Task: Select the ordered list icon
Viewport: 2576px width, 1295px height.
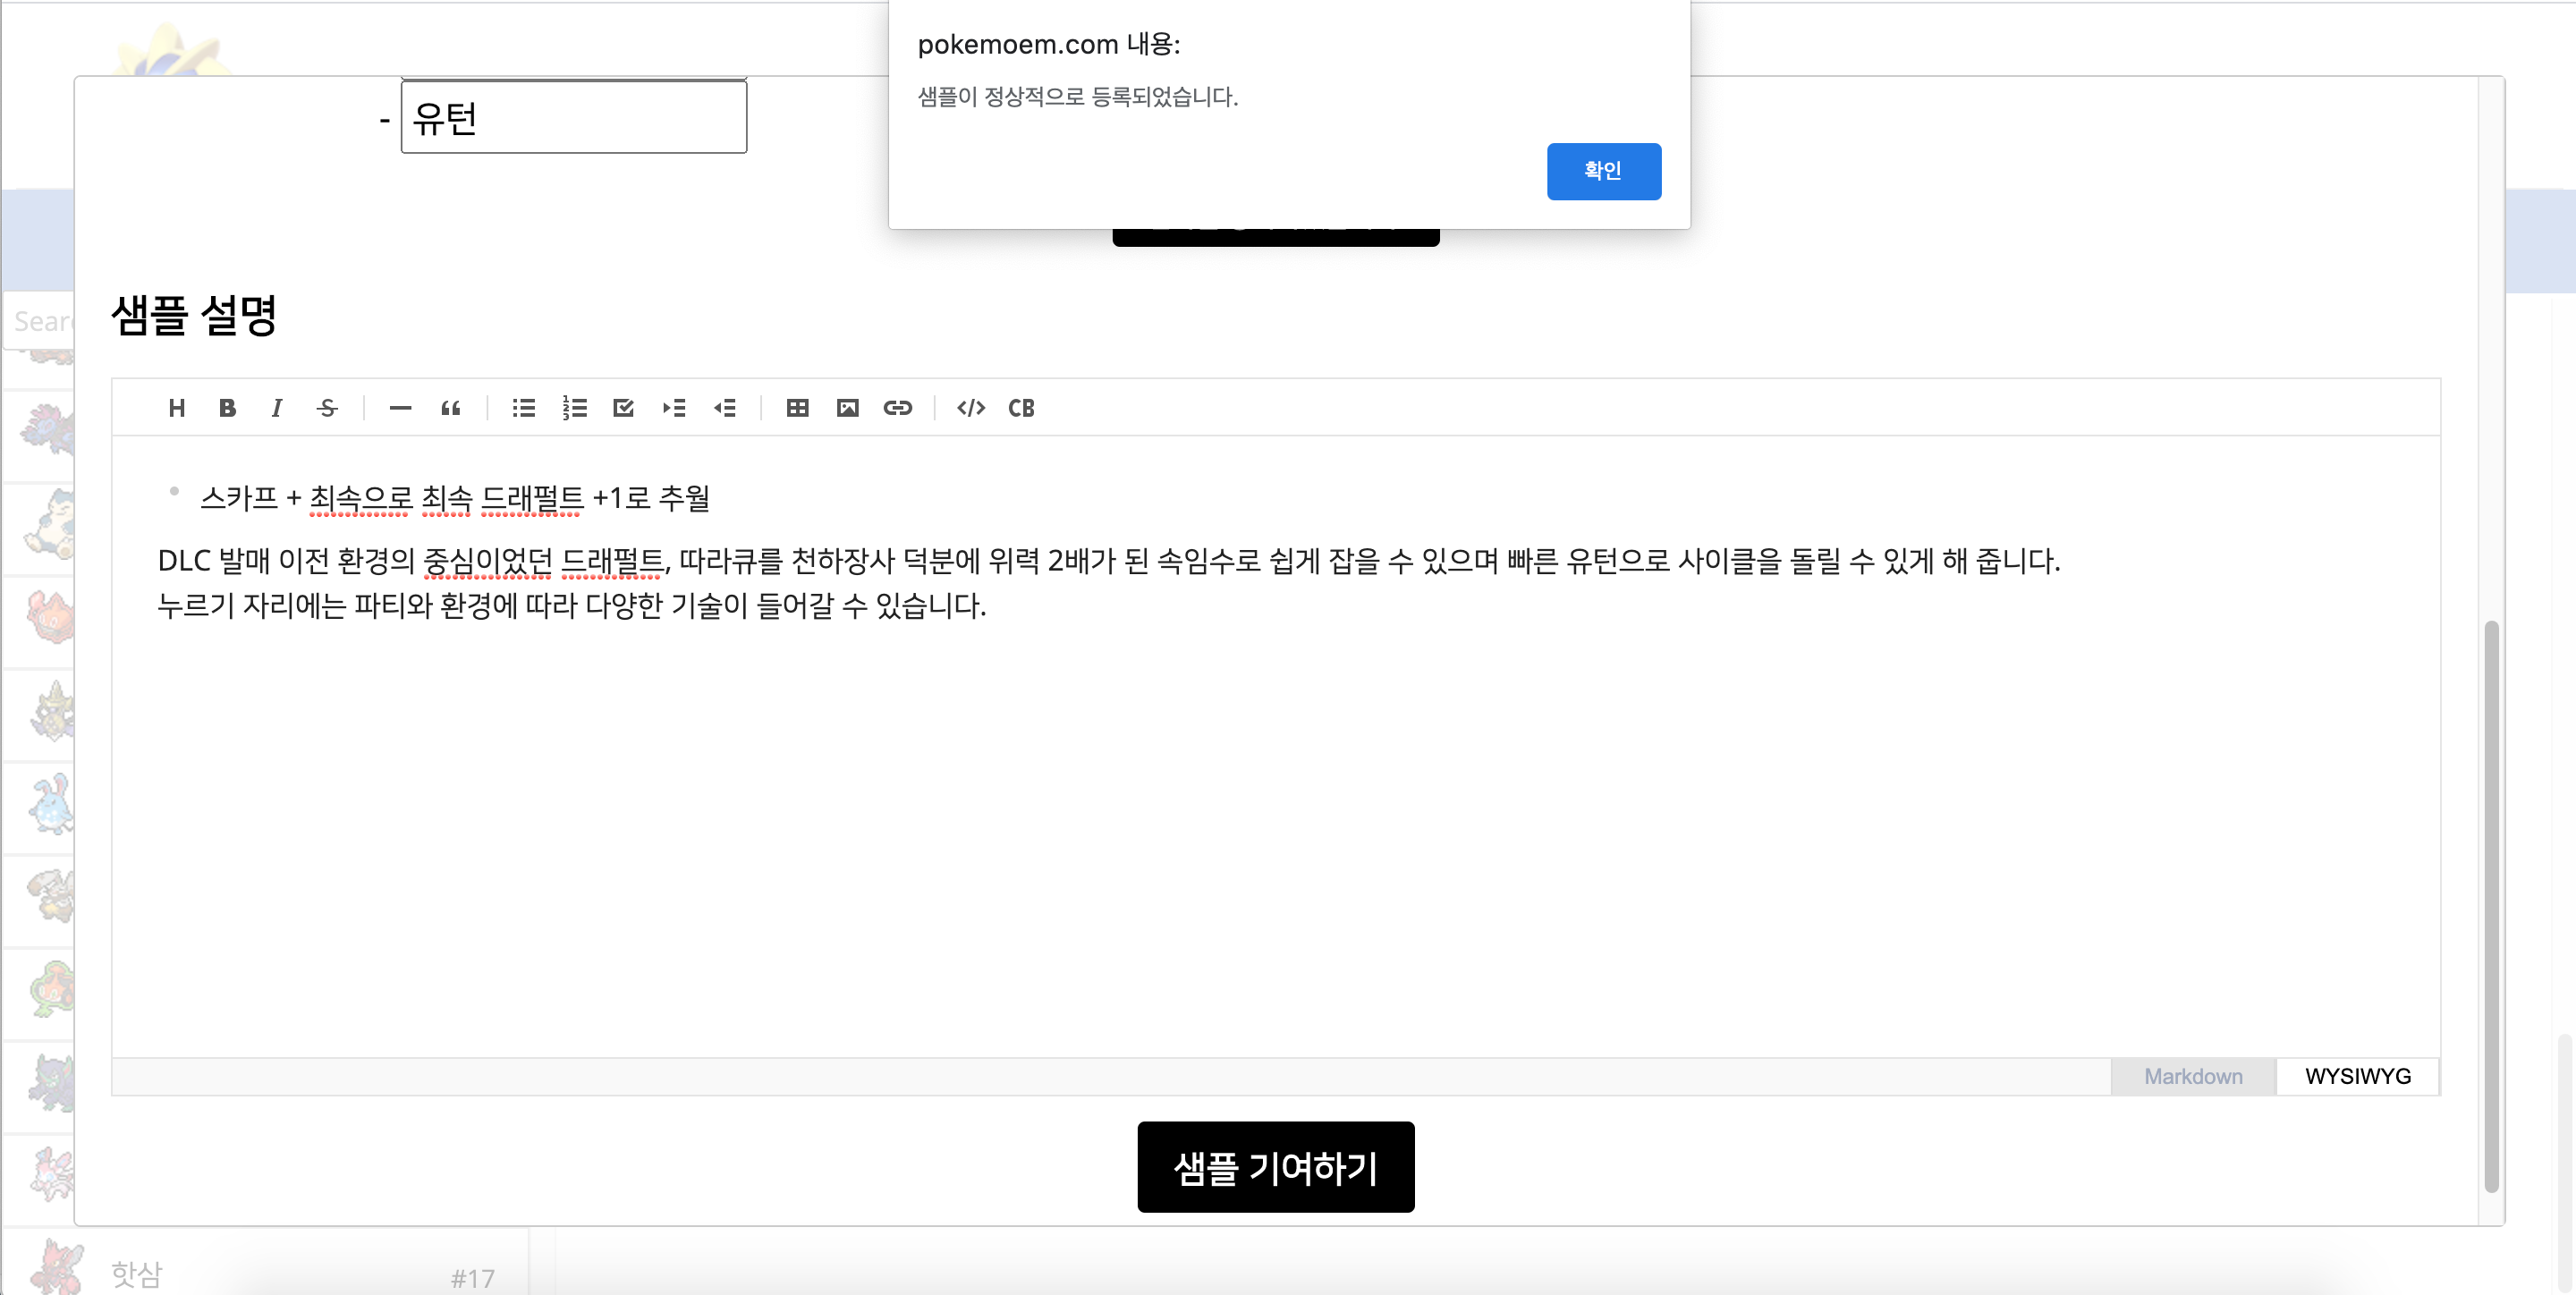Action: tap(574, 408)
